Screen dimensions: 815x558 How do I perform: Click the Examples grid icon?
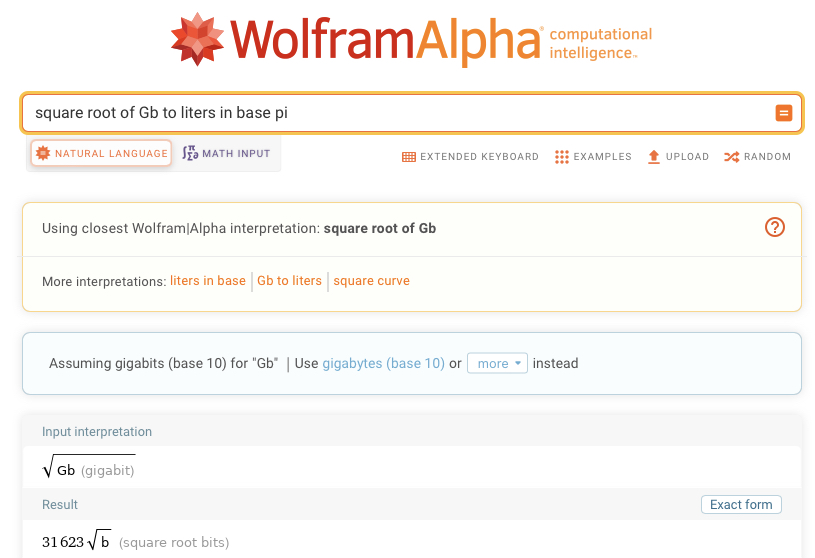[561, 157]
